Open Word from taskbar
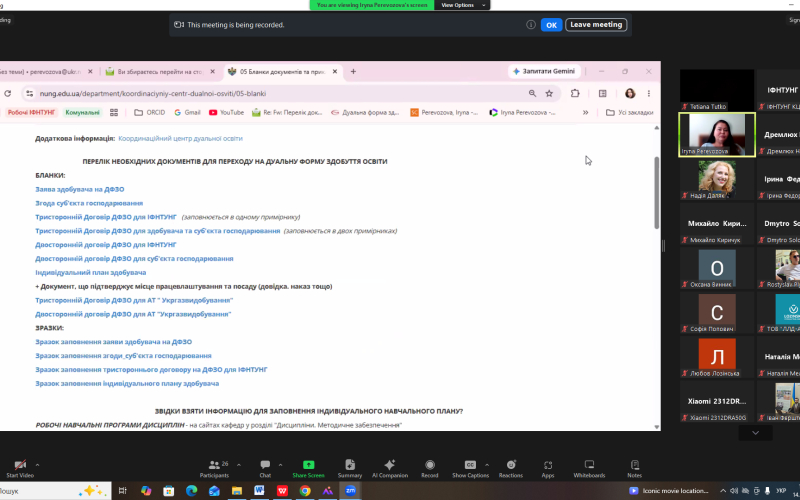This screenshot has height=500, width=800. 259,491
